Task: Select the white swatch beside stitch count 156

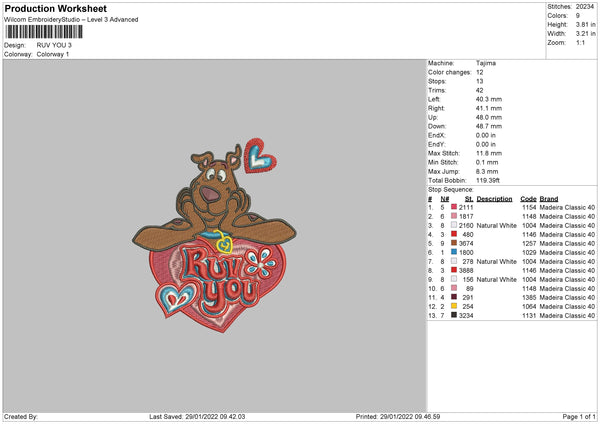Action: tap(454, 279)
